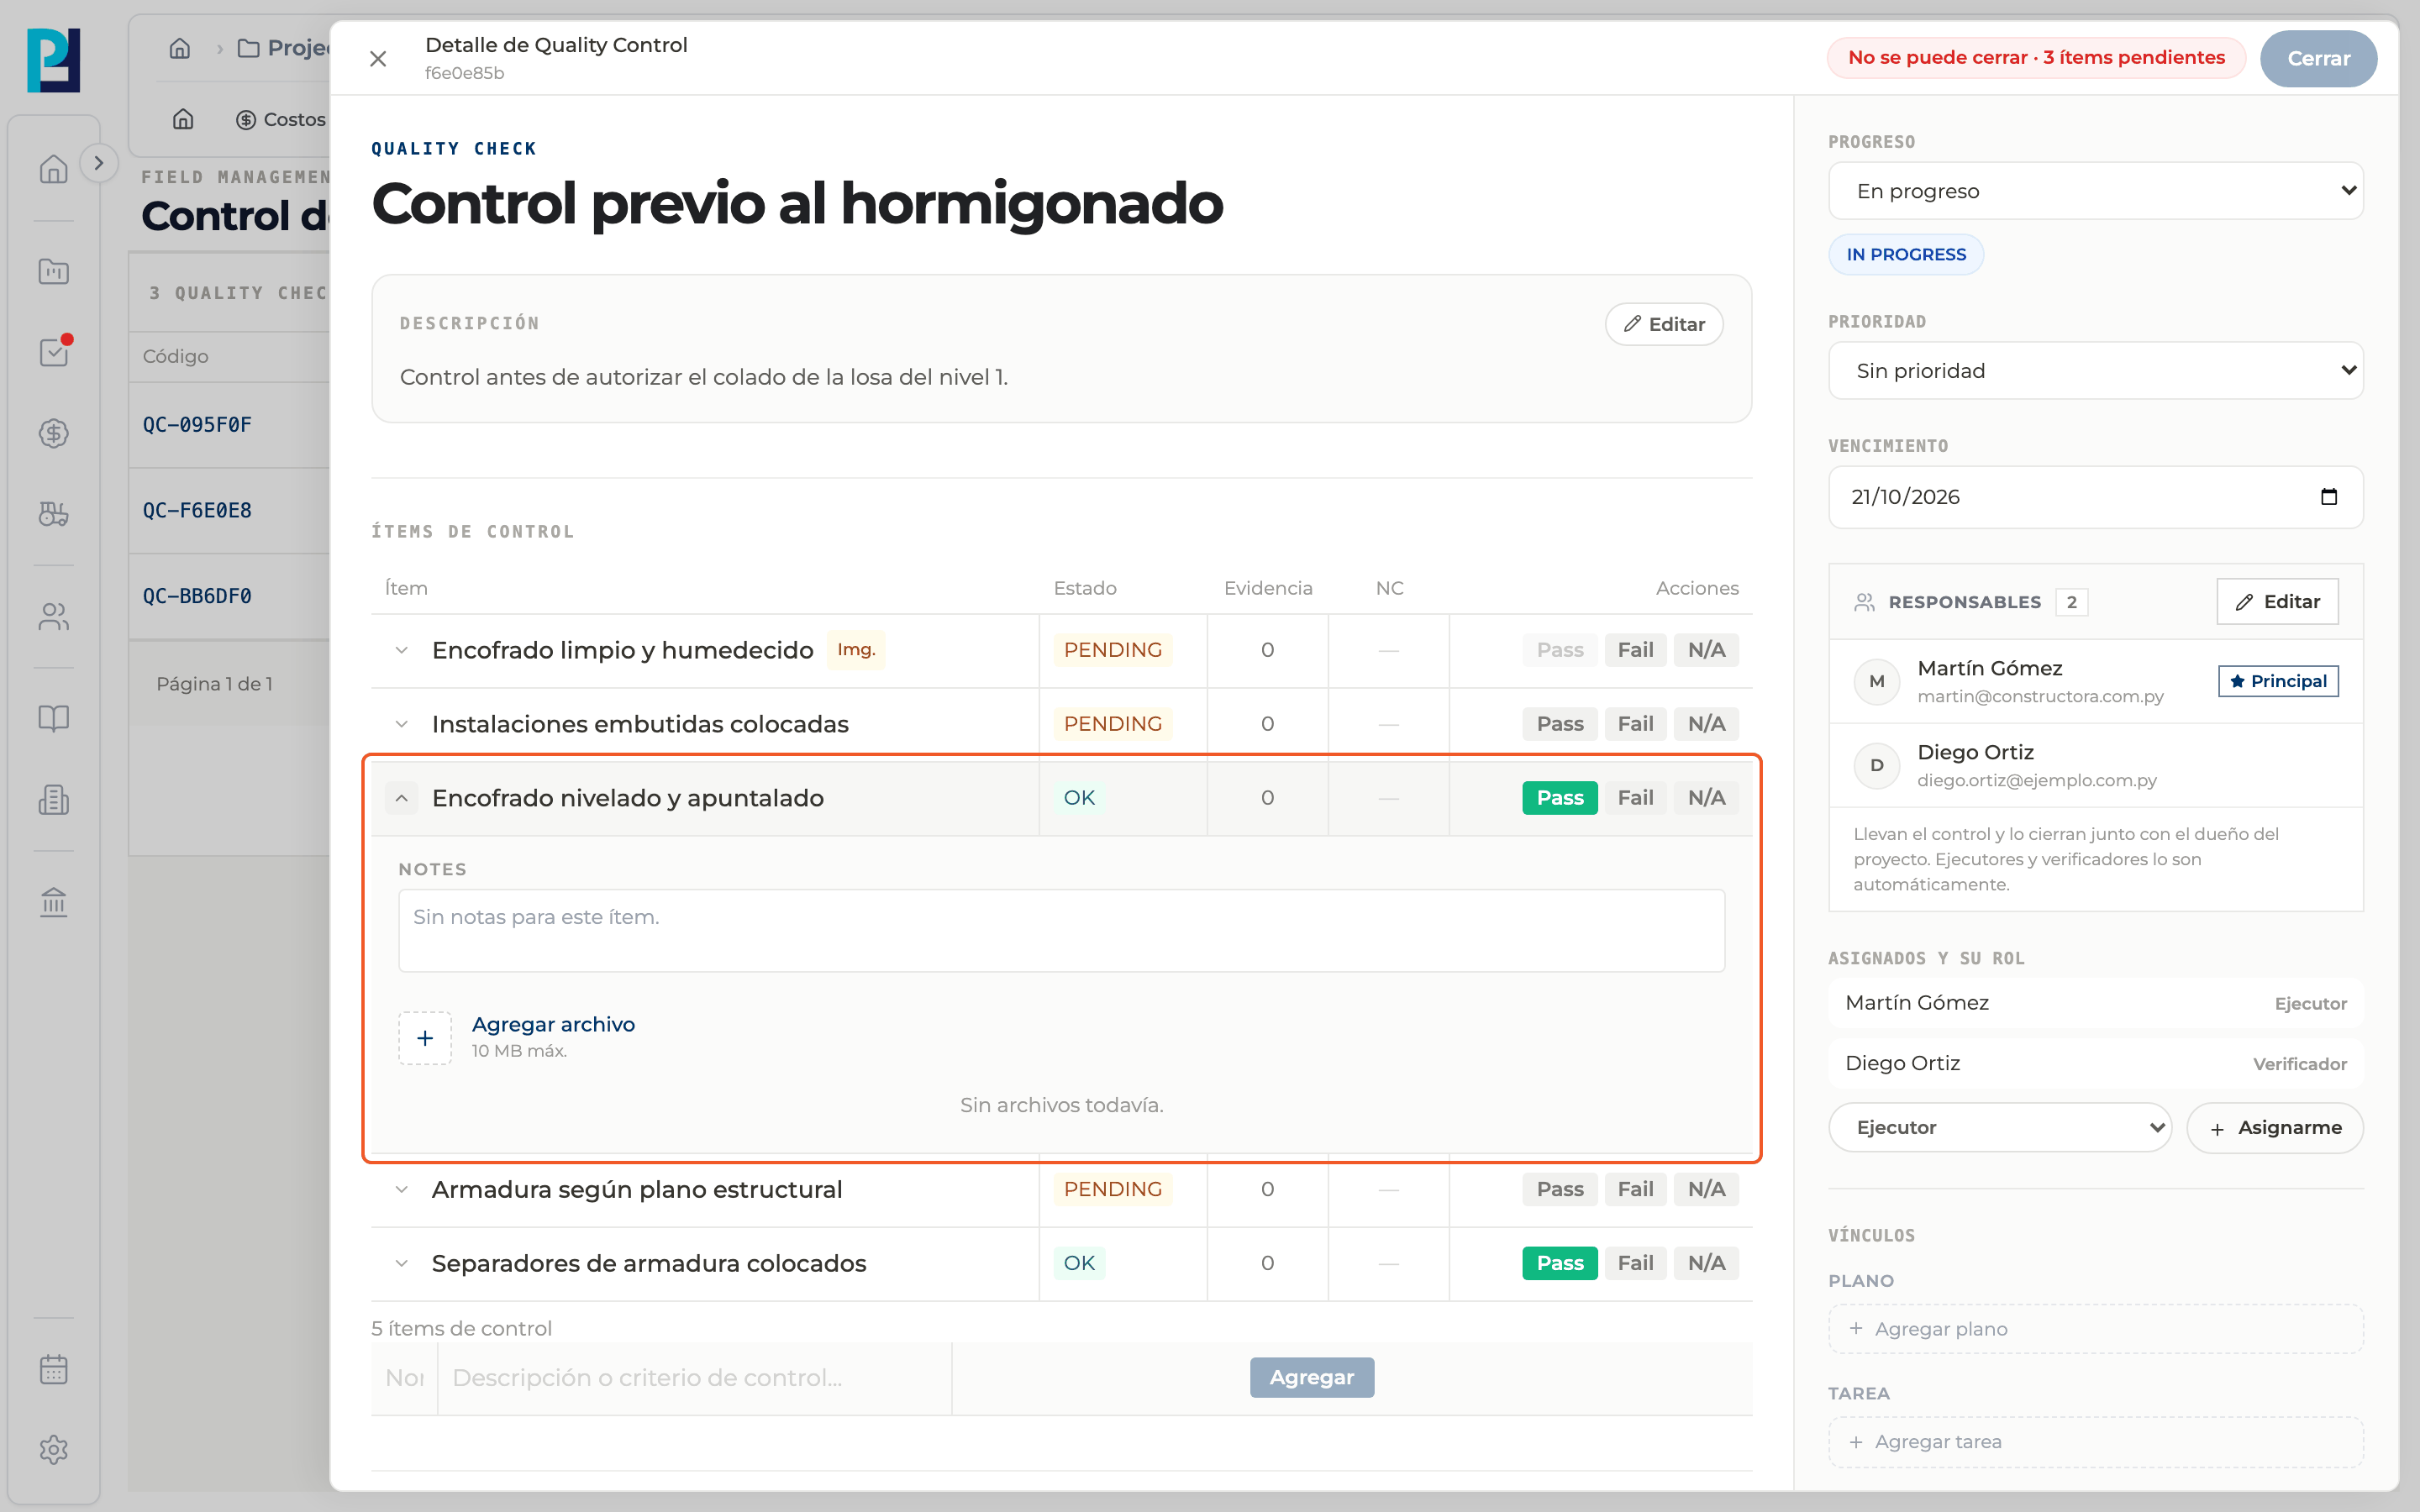Mark Armadura según plano estructural as Pass
Image resolution: width=2420 pixels, height=1512 pixels.
point(1560,1189)
